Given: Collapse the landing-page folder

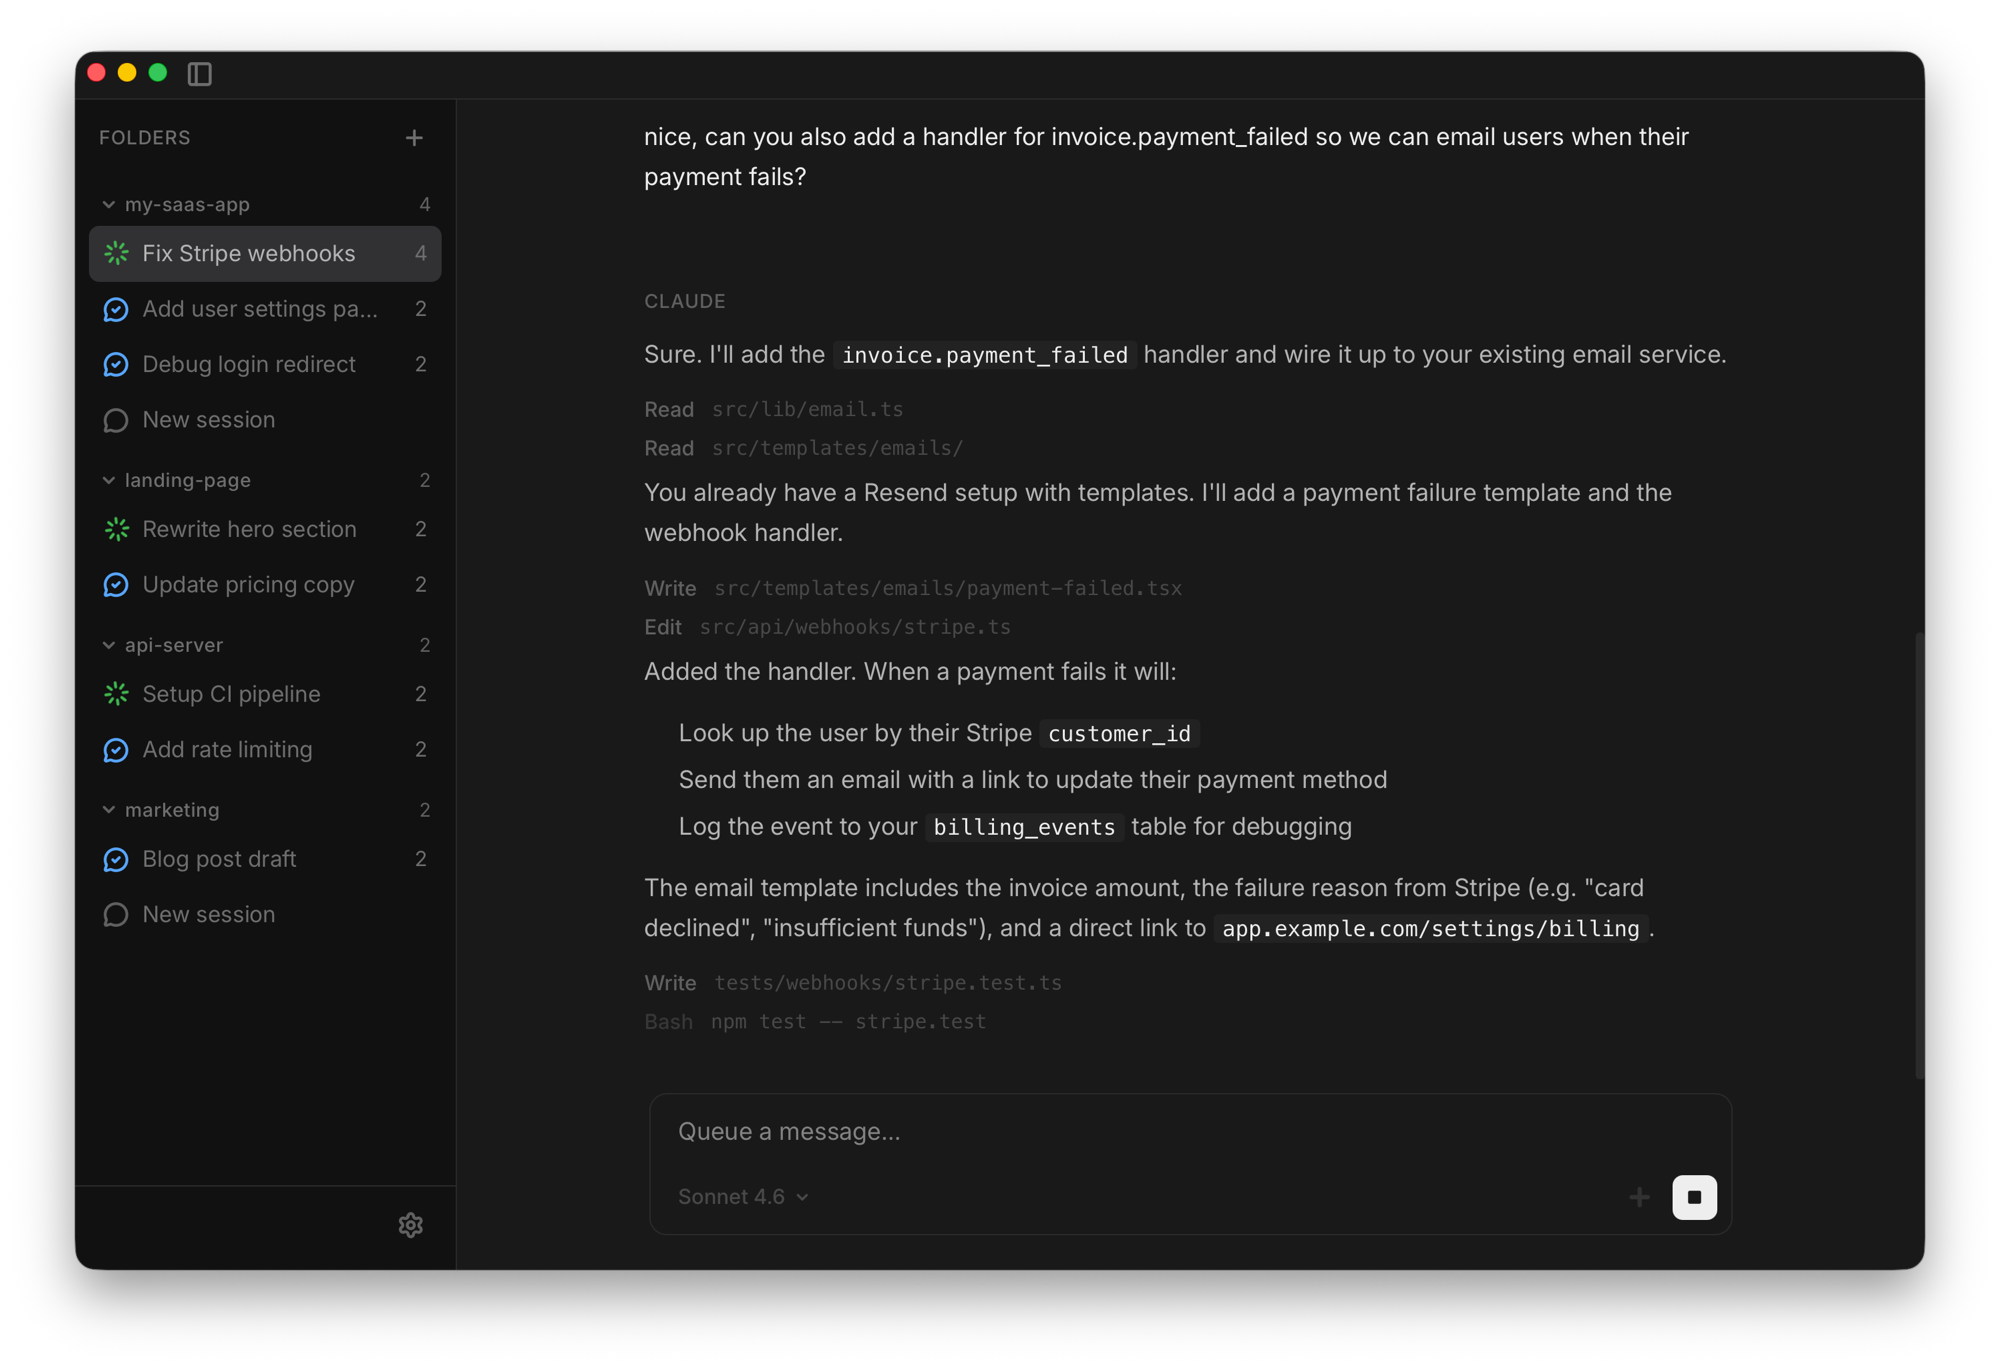Looking at the screenshot, I should [x=109, y=480].
